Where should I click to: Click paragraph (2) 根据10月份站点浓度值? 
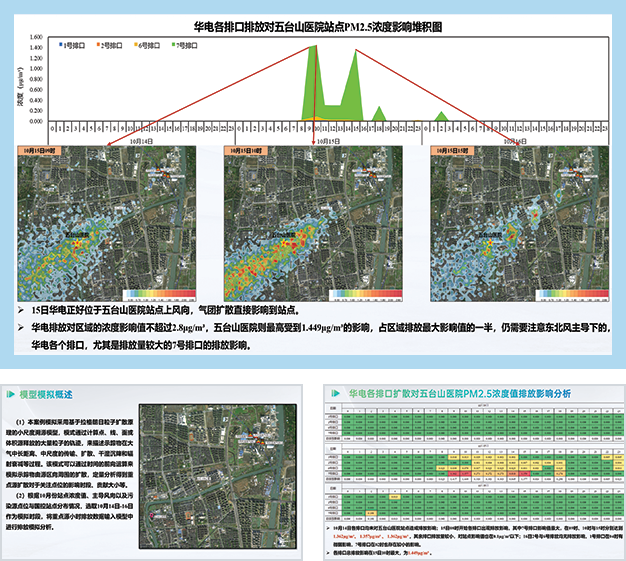click(69, 511)
